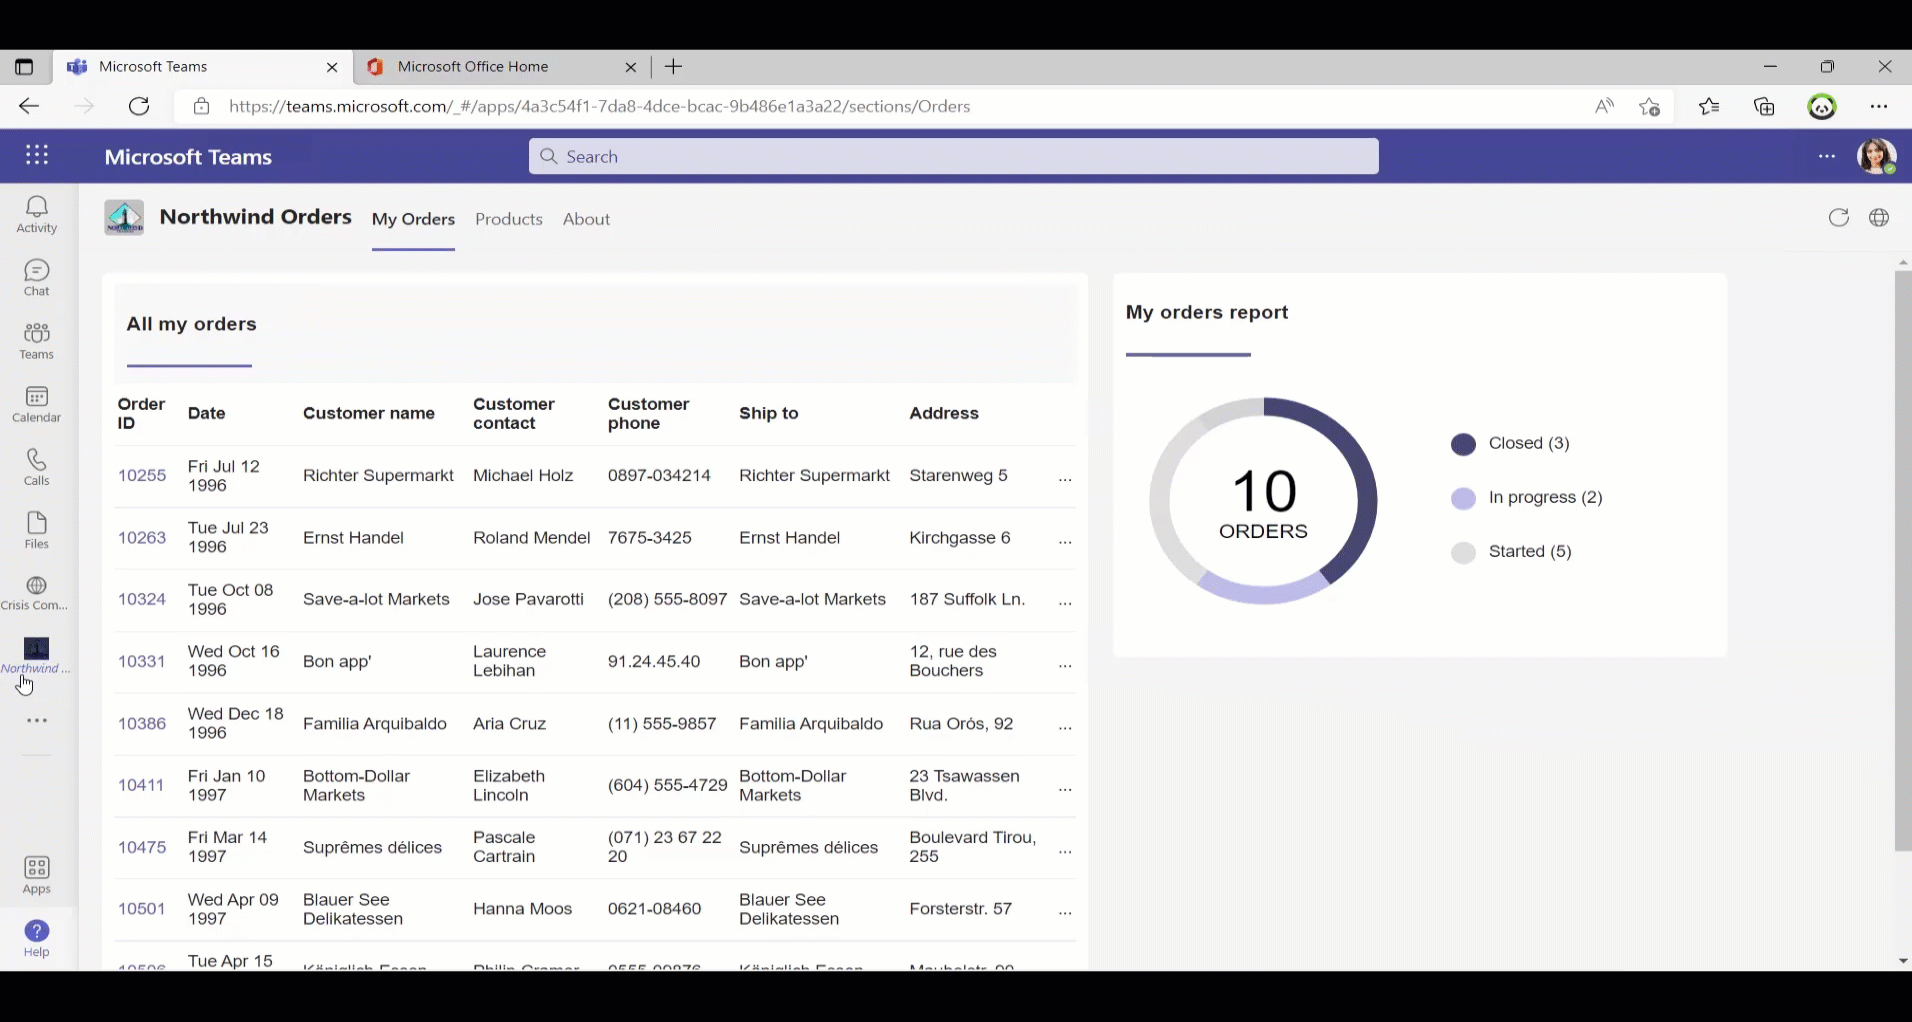Switch to Teams view via sidebar icon

(36, 340)
